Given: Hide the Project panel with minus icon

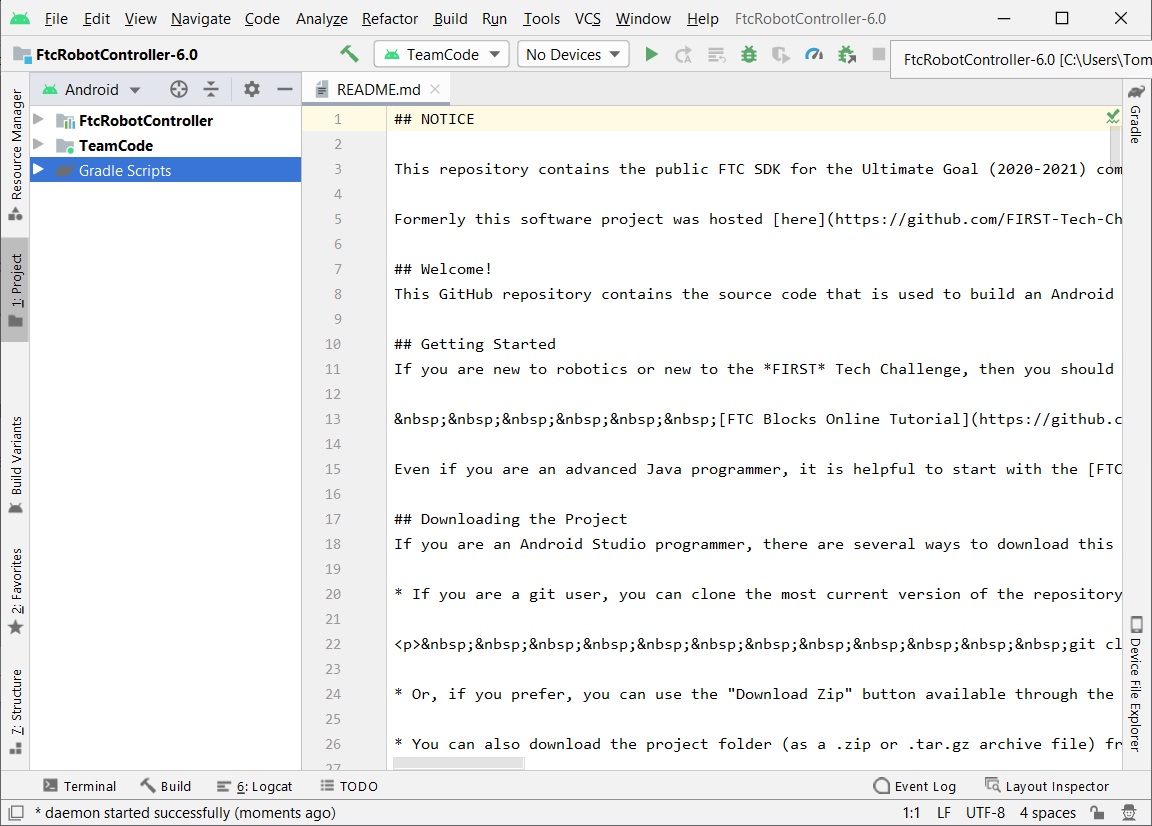Looking at the screenshot, I should (x=285, y=89).
